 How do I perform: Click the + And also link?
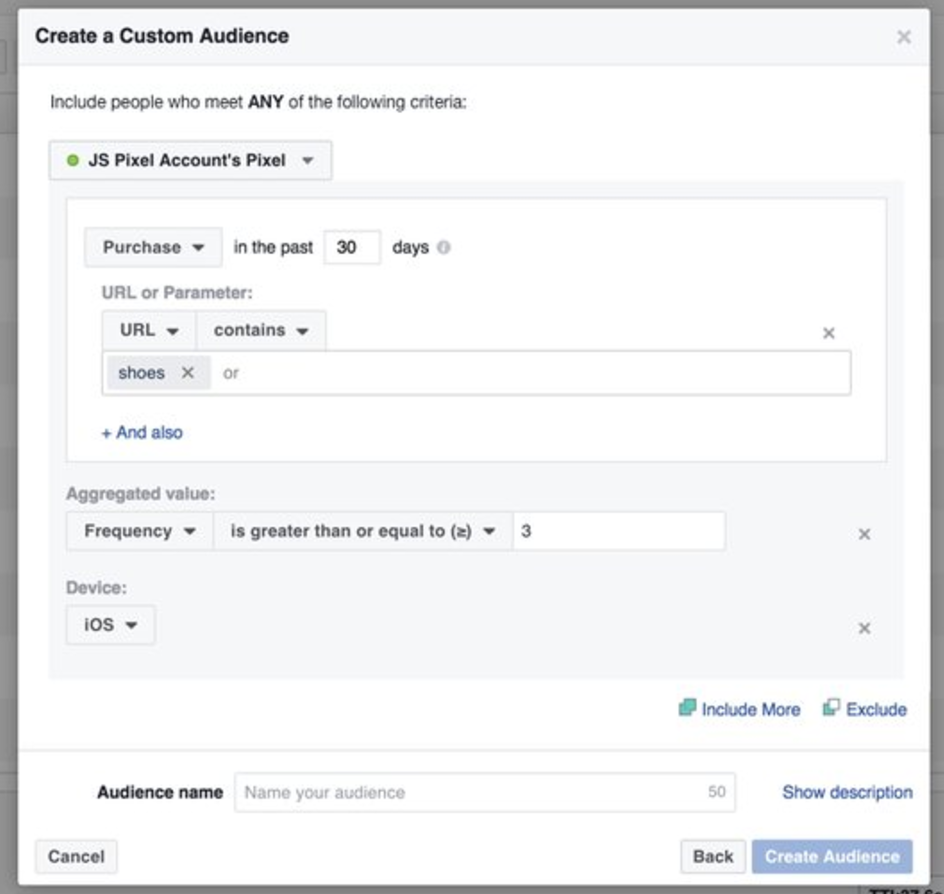coord(142,432)
